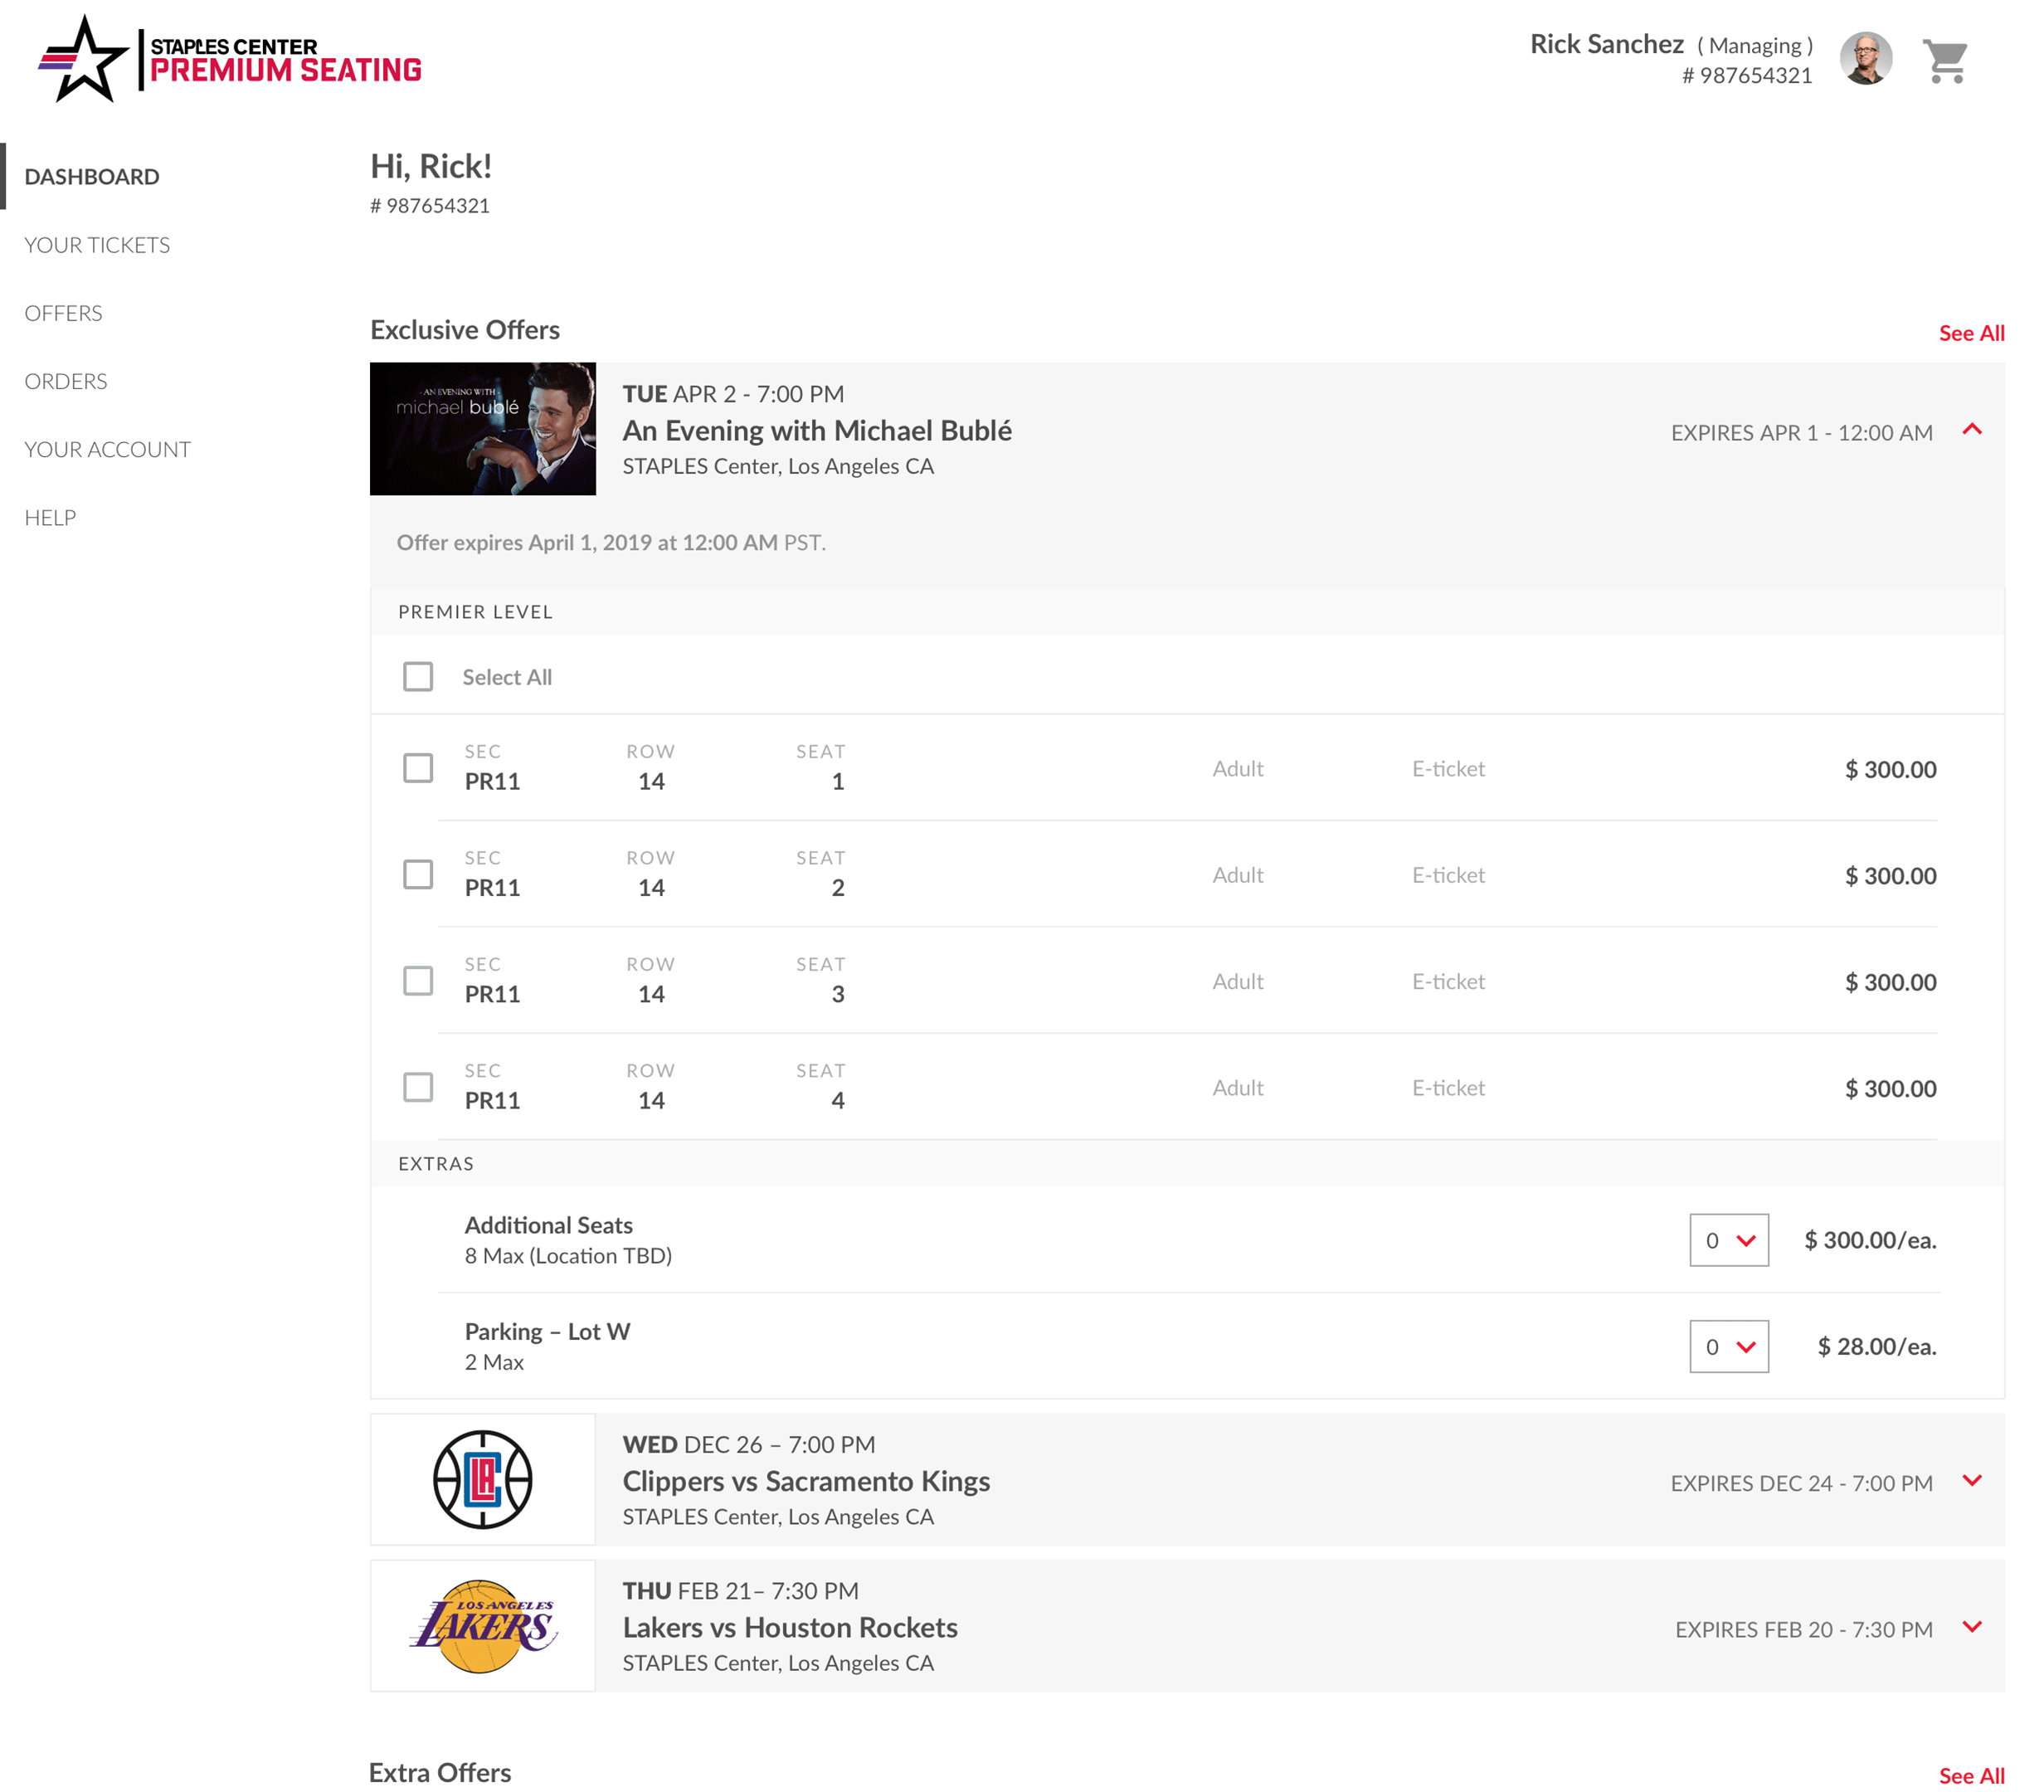Tick checkbox for PR11 seat 3
Image resolution: width=2044 pixels, height=1792 pixels.
click(418, 981)
